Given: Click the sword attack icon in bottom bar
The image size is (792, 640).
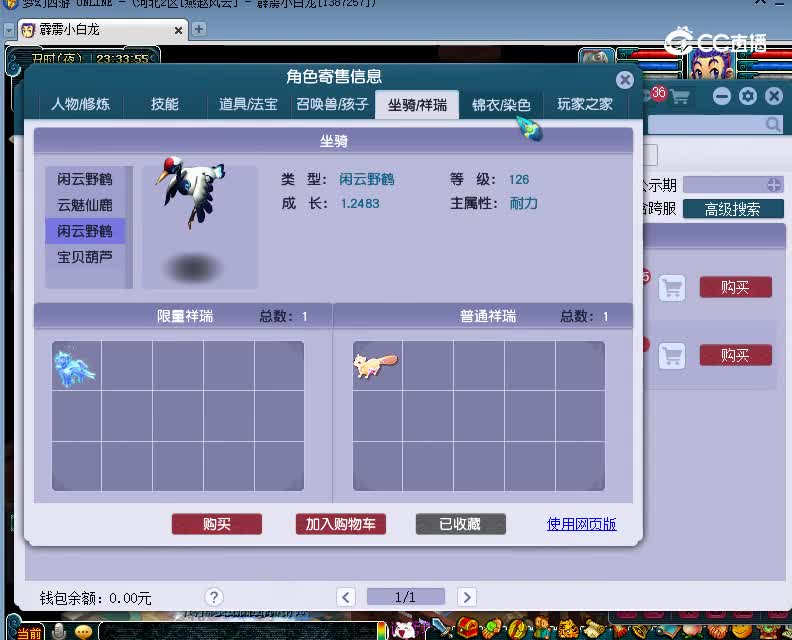Looking at the screenshot, I should pos(442,628).
